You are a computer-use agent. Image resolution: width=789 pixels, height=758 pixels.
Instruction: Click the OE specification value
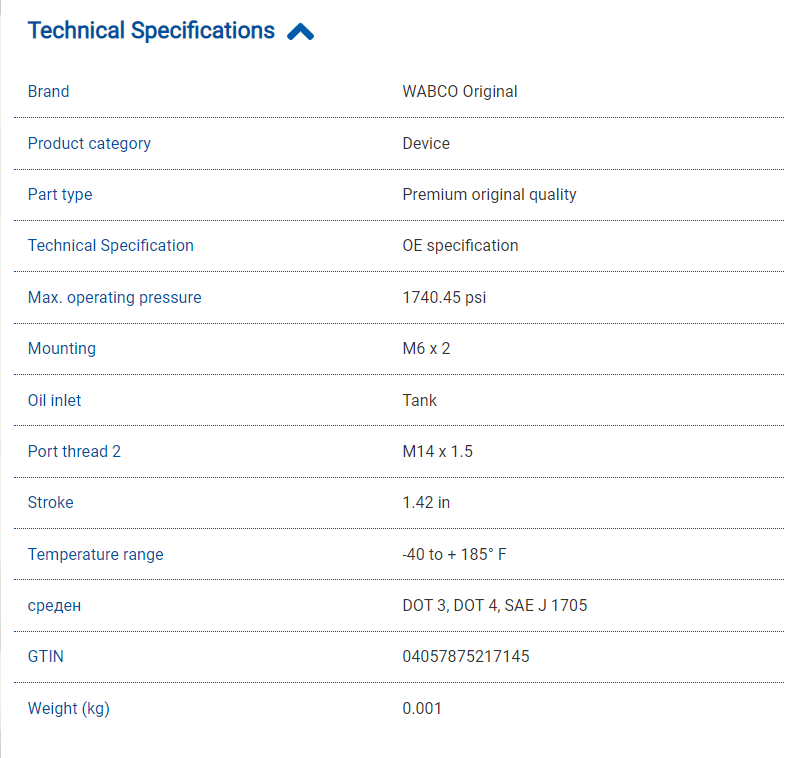tap(460, 246)
